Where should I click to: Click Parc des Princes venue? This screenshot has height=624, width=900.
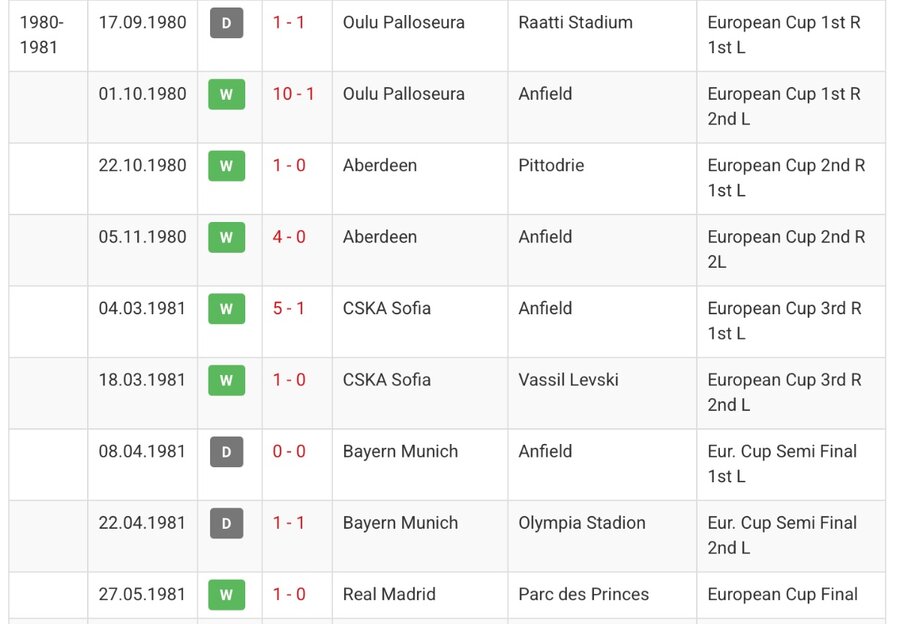coord(583,594)
